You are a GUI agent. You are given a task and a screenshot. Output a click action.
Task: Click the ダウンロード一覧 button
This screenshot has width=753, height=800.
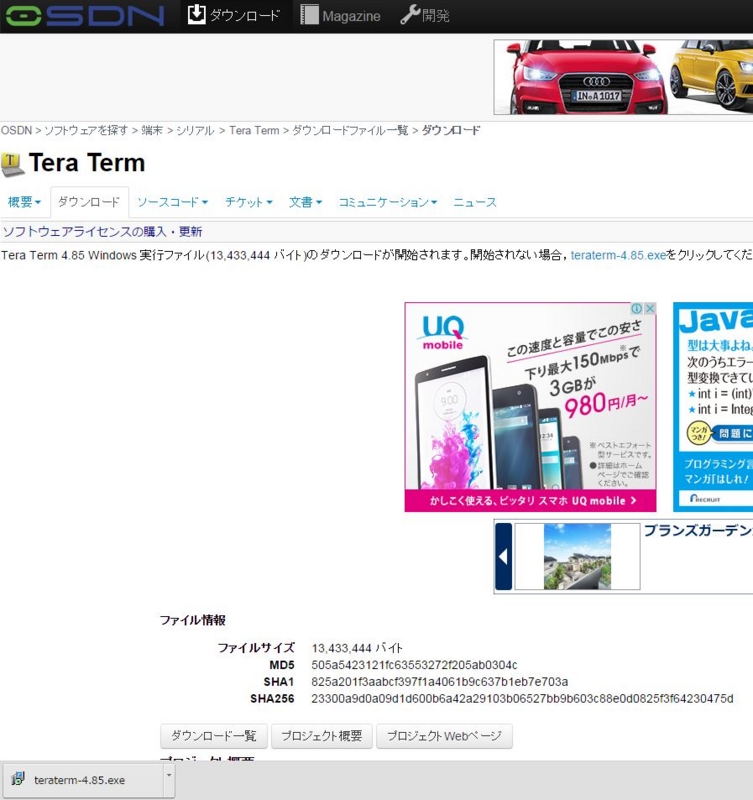(213, 736)
